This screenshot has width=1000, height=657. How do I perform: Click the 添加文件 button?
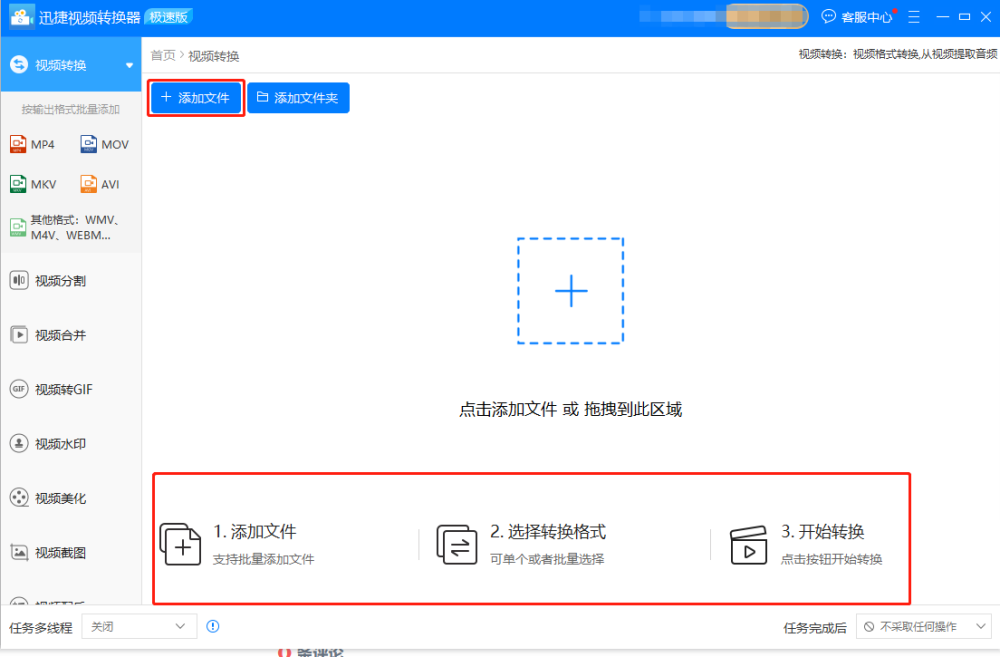coord(196,98)
